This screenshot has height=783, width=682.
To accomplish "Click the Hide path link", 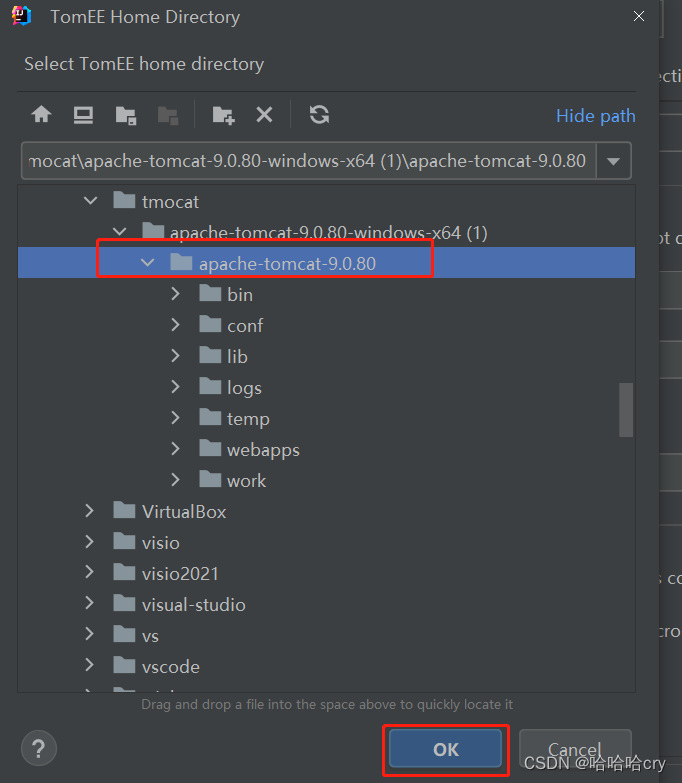I will pos(596,116).
